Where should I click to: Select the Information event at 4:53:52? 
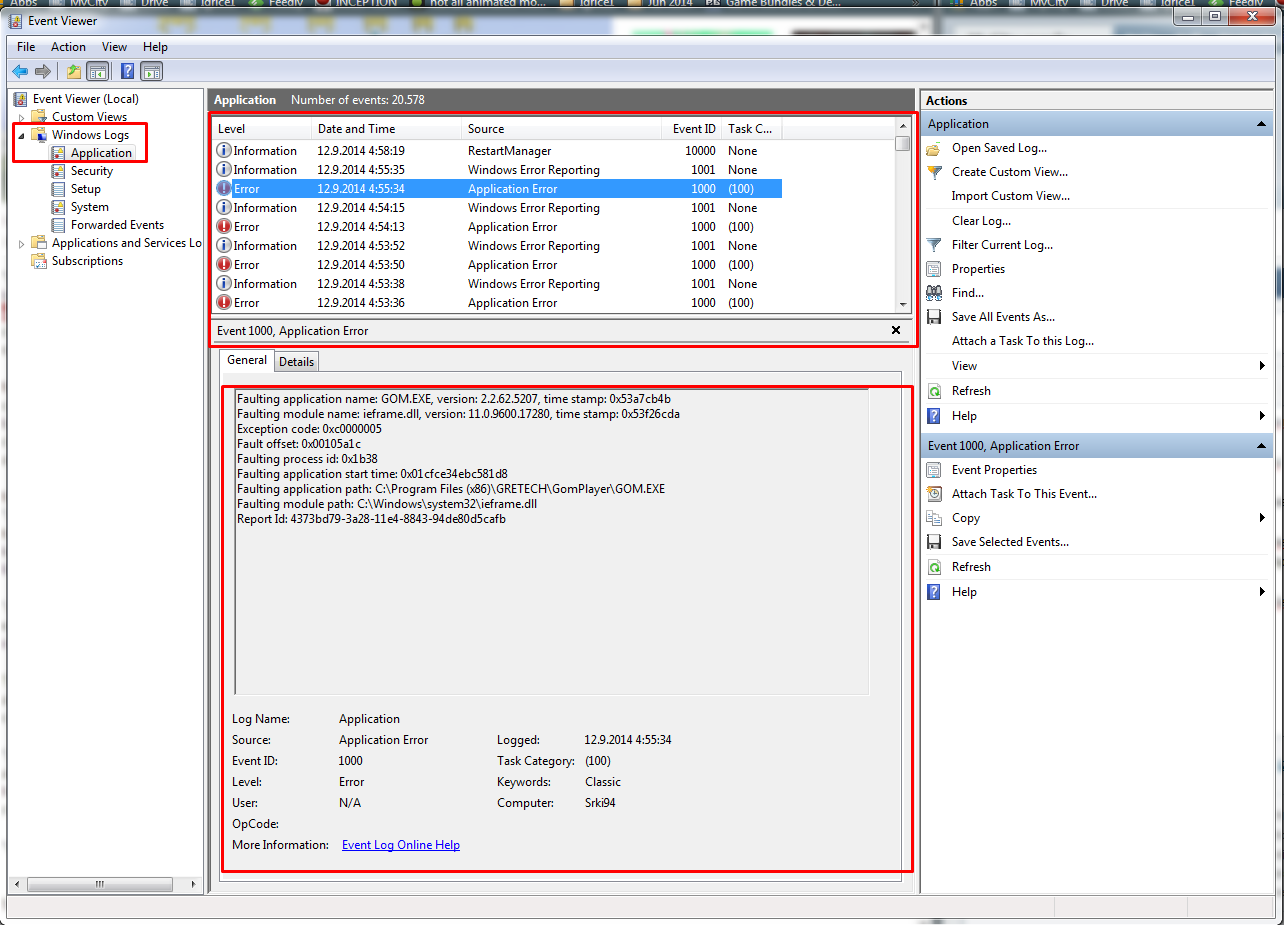click(498, 246)
